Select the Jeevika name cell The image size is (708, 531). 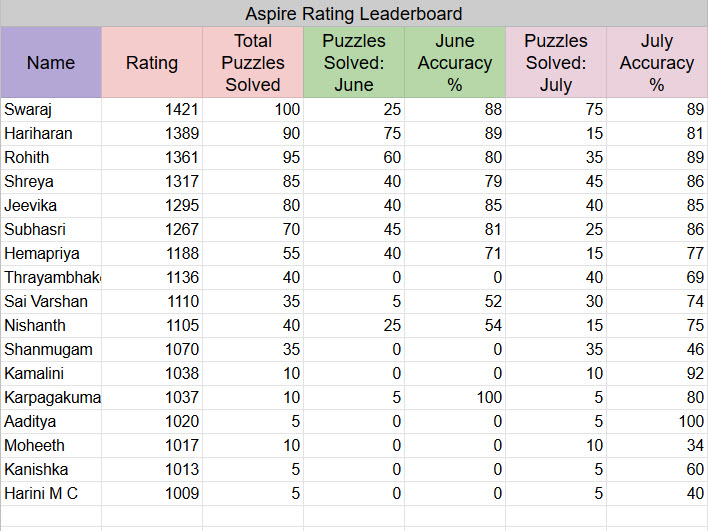pyautogui.click(x=51, y=205)
